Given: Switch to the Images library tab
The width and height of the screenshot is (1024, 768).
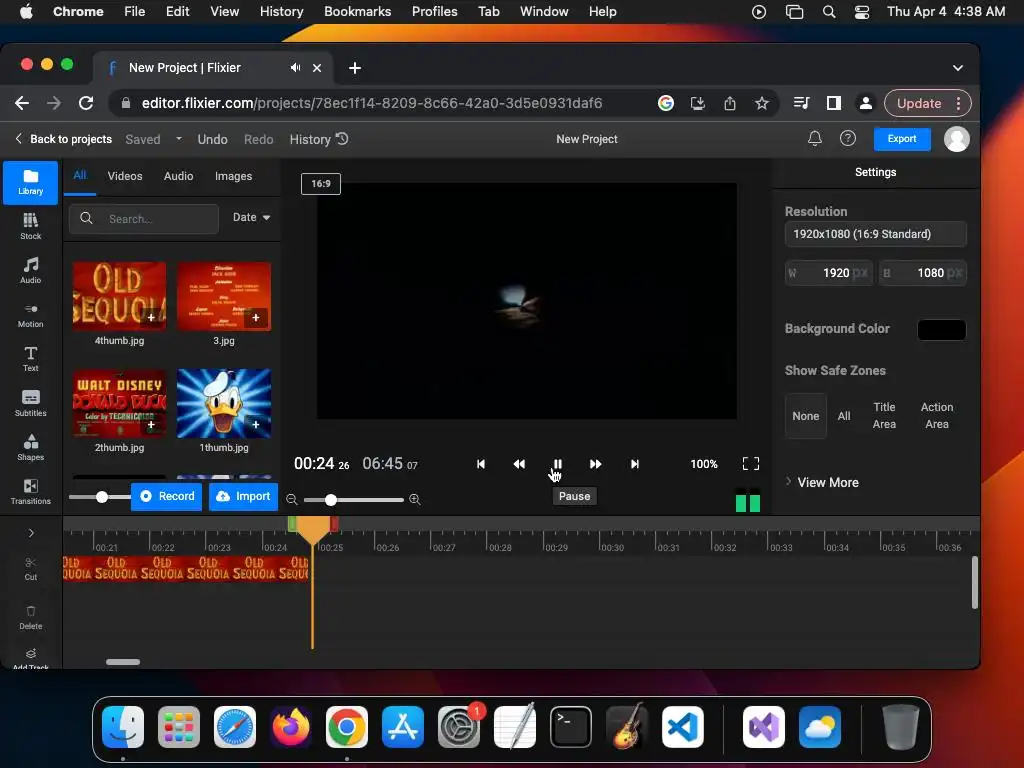Looking at the screenshot, I should point(233,176).
